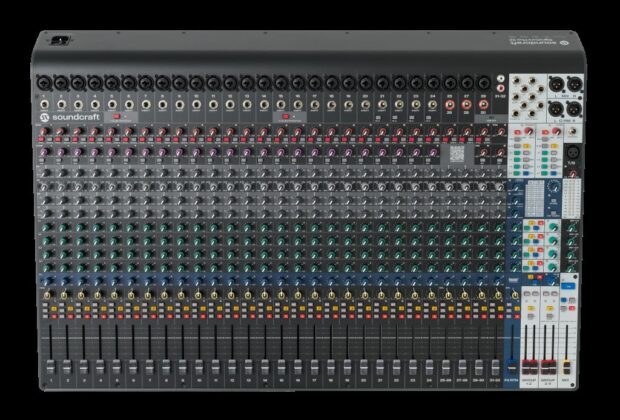Click the channel 1 purple knob
Image resolution: width=620 pixels, height=420 pixels.
[x=43, y=152]
